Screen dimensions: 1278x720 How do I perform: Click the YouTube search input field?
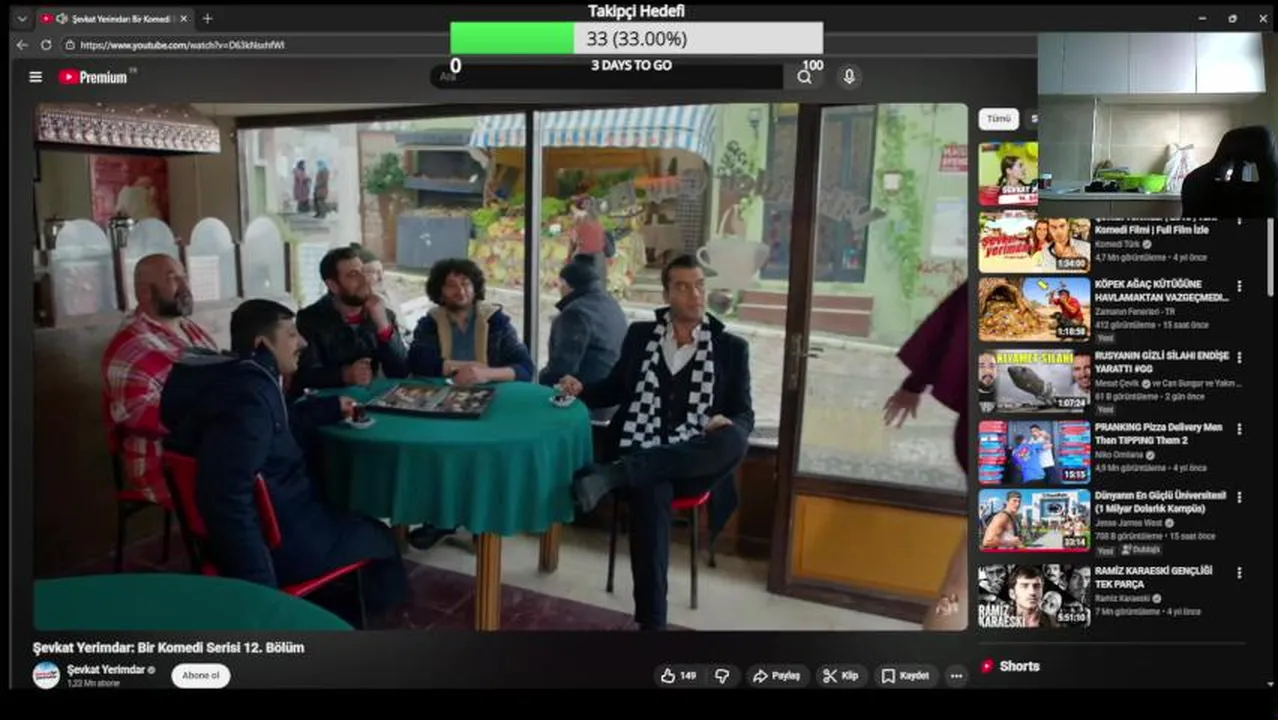click(610, 77)
